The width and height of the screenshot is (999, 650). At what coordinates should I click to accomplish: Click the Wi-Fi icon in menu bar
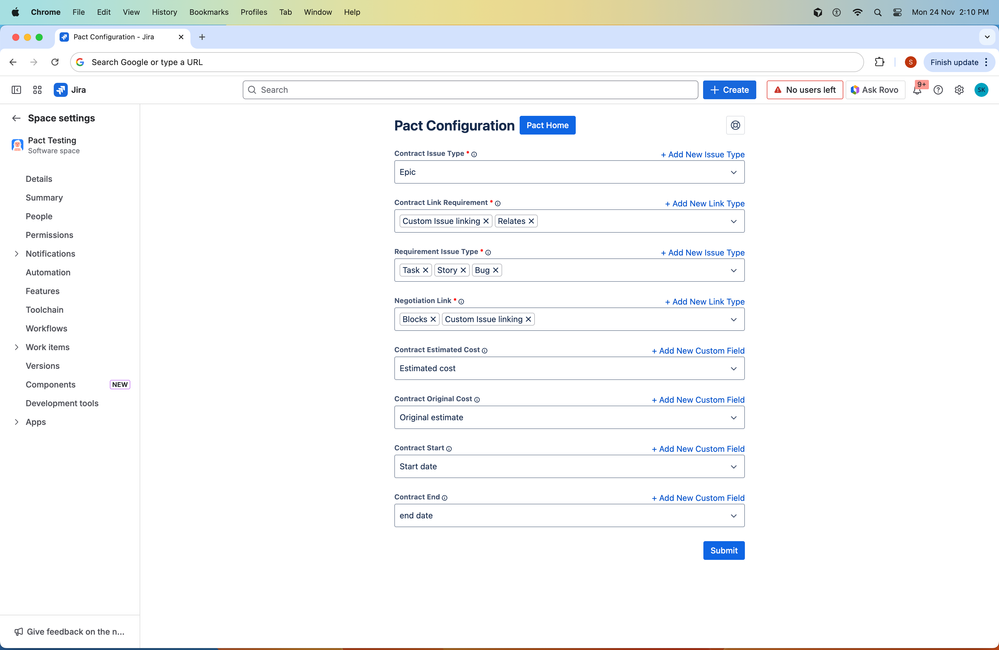858,12
